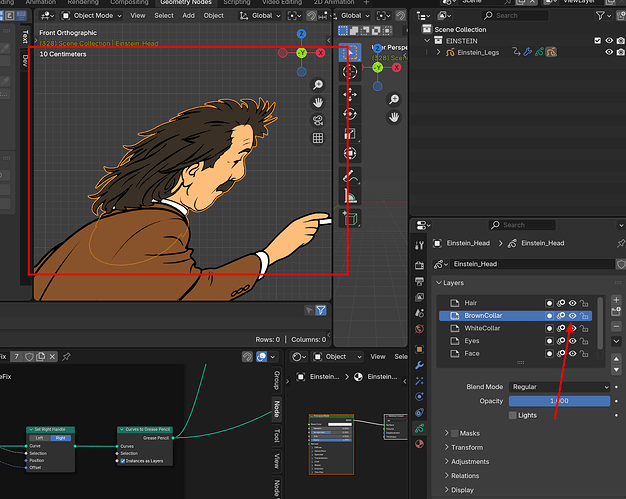626x499 pixels.
Task: Open the Physics properties tab
Action: (x=419, y=396)
